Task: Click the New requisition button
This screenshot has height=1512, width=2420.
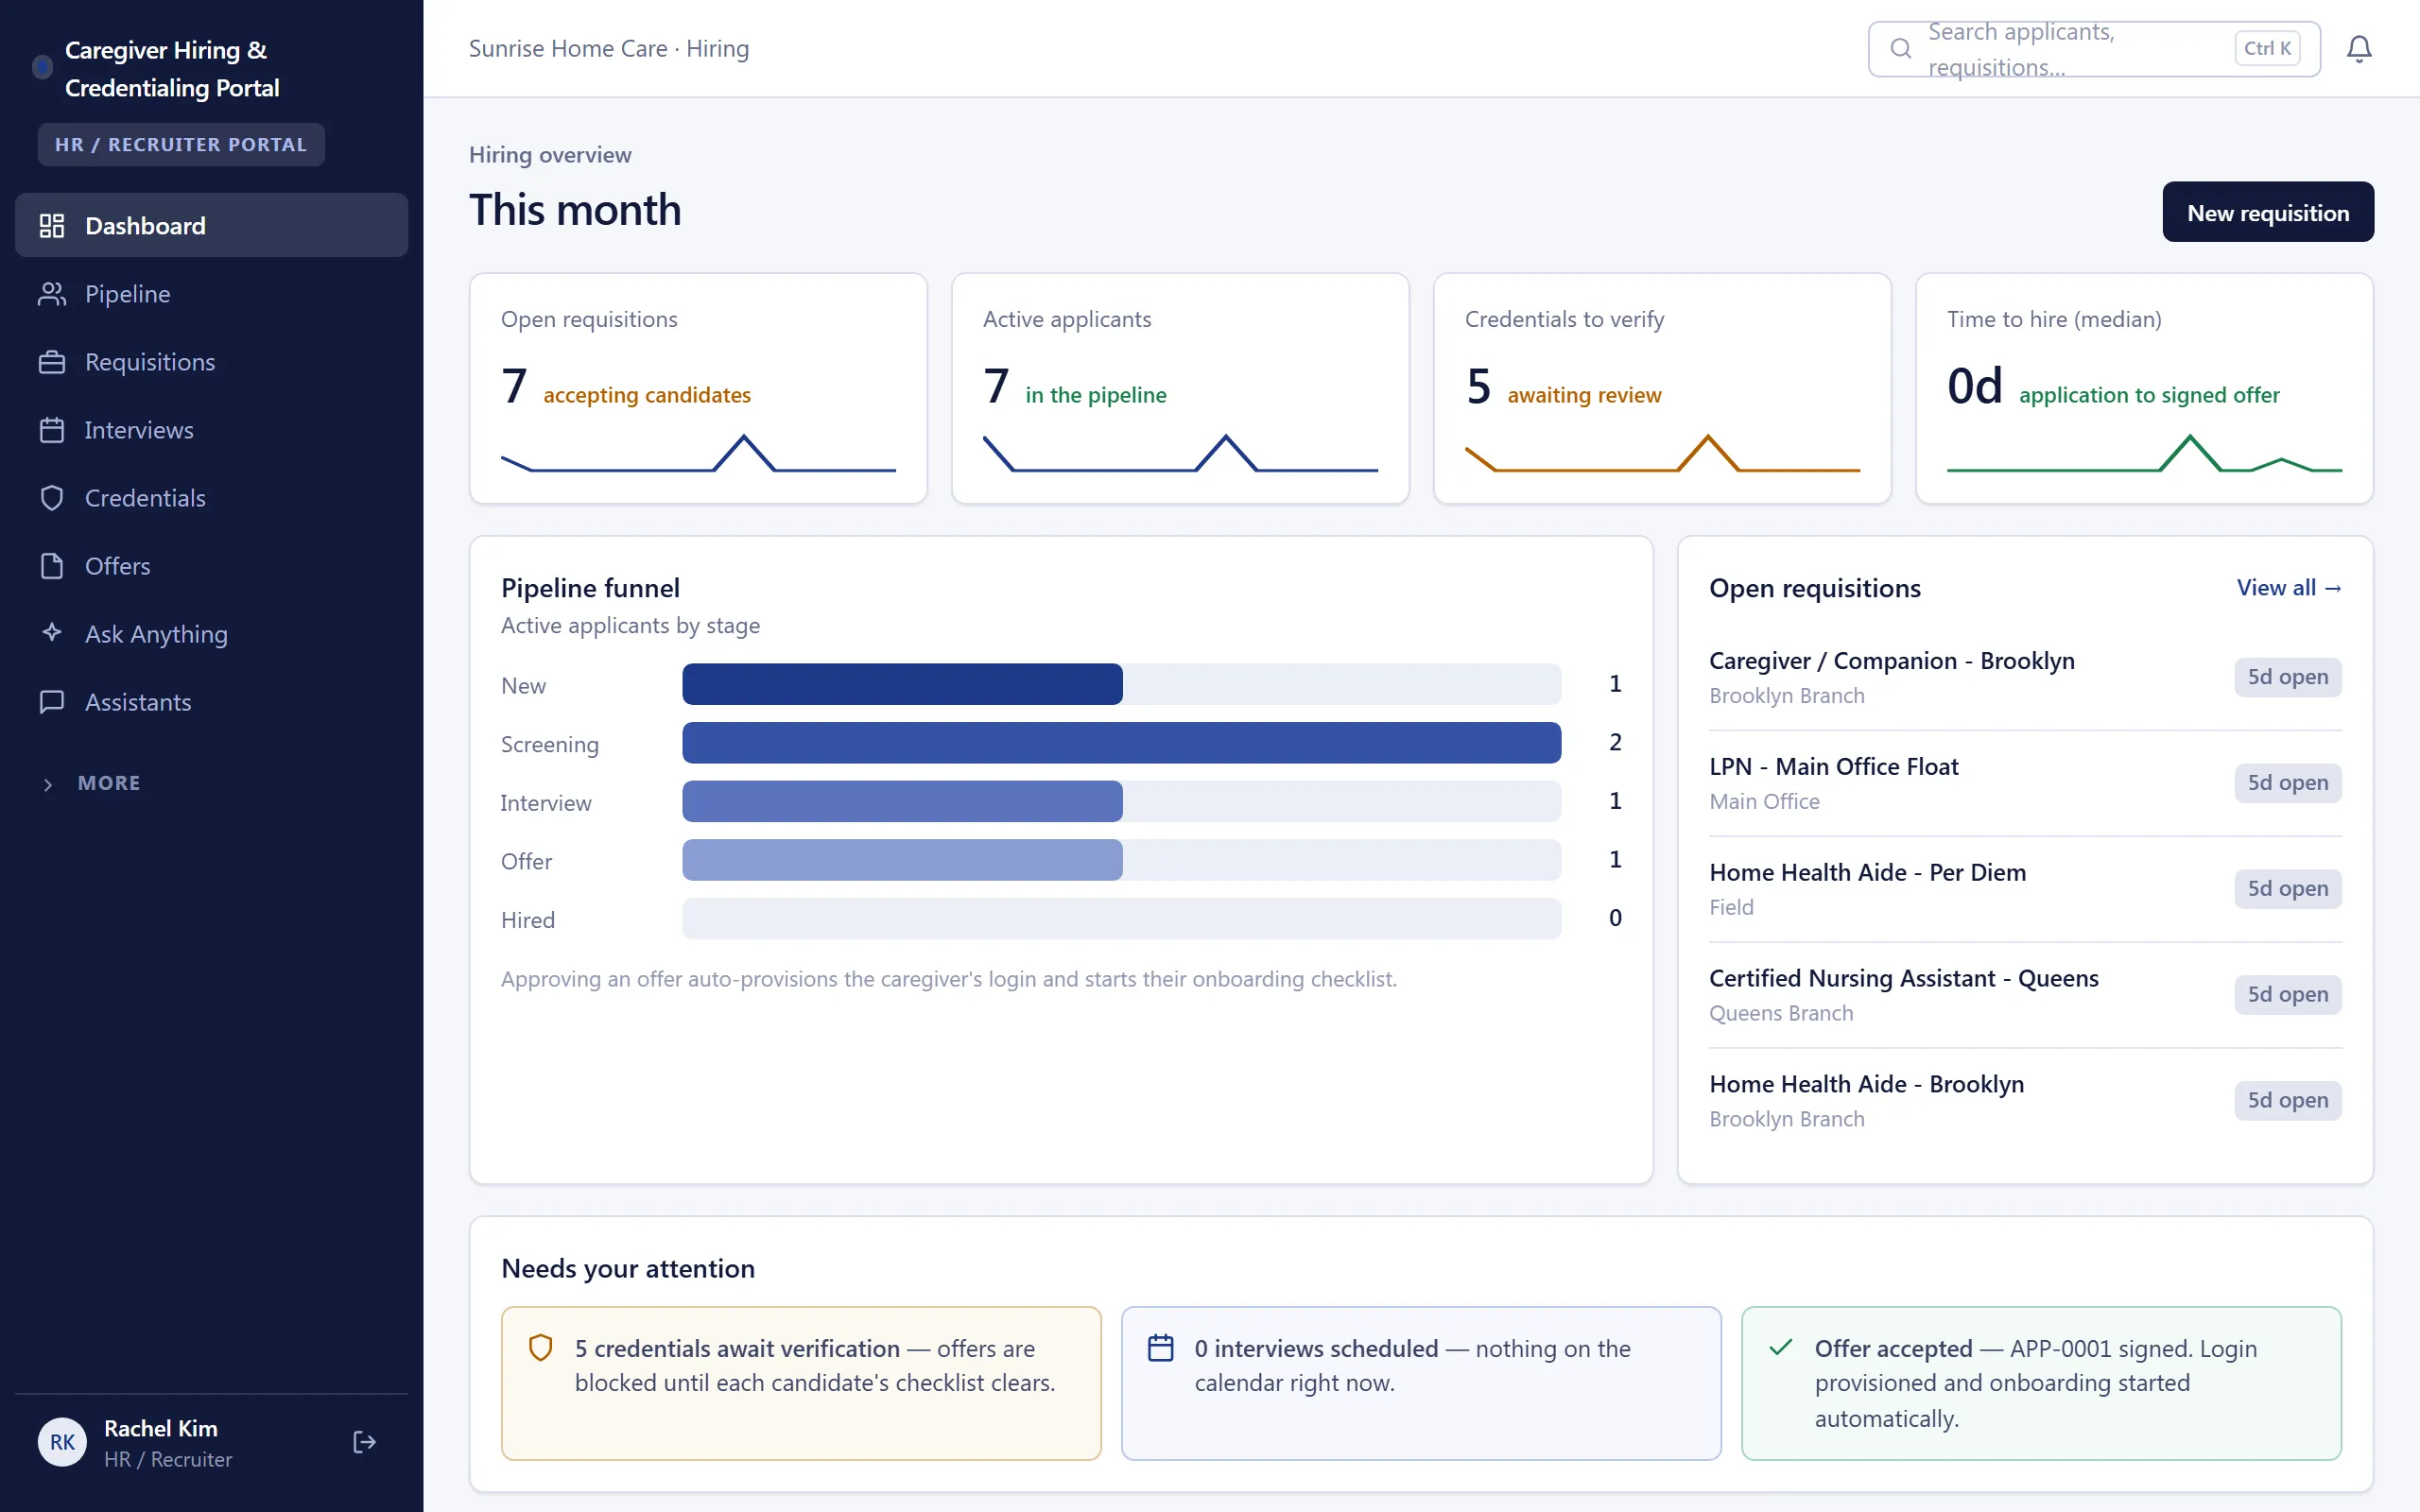Action: tap(2267, 212)
